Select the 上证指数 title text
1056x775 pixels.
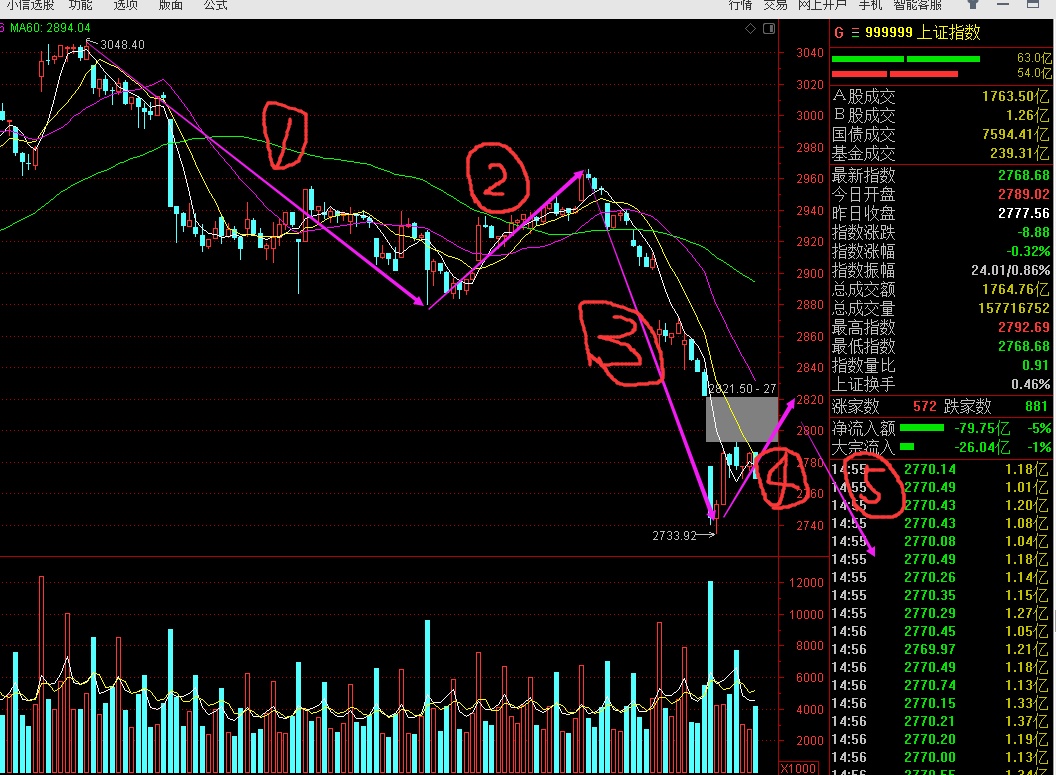tap(950, 33)
